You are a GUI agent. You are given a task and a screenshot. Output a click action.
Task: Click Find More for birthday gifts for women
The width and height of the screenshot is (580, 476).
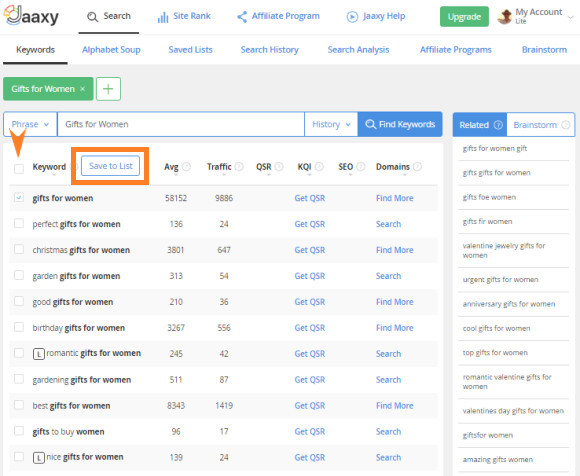pyautogui.click(x=395, y=328)
